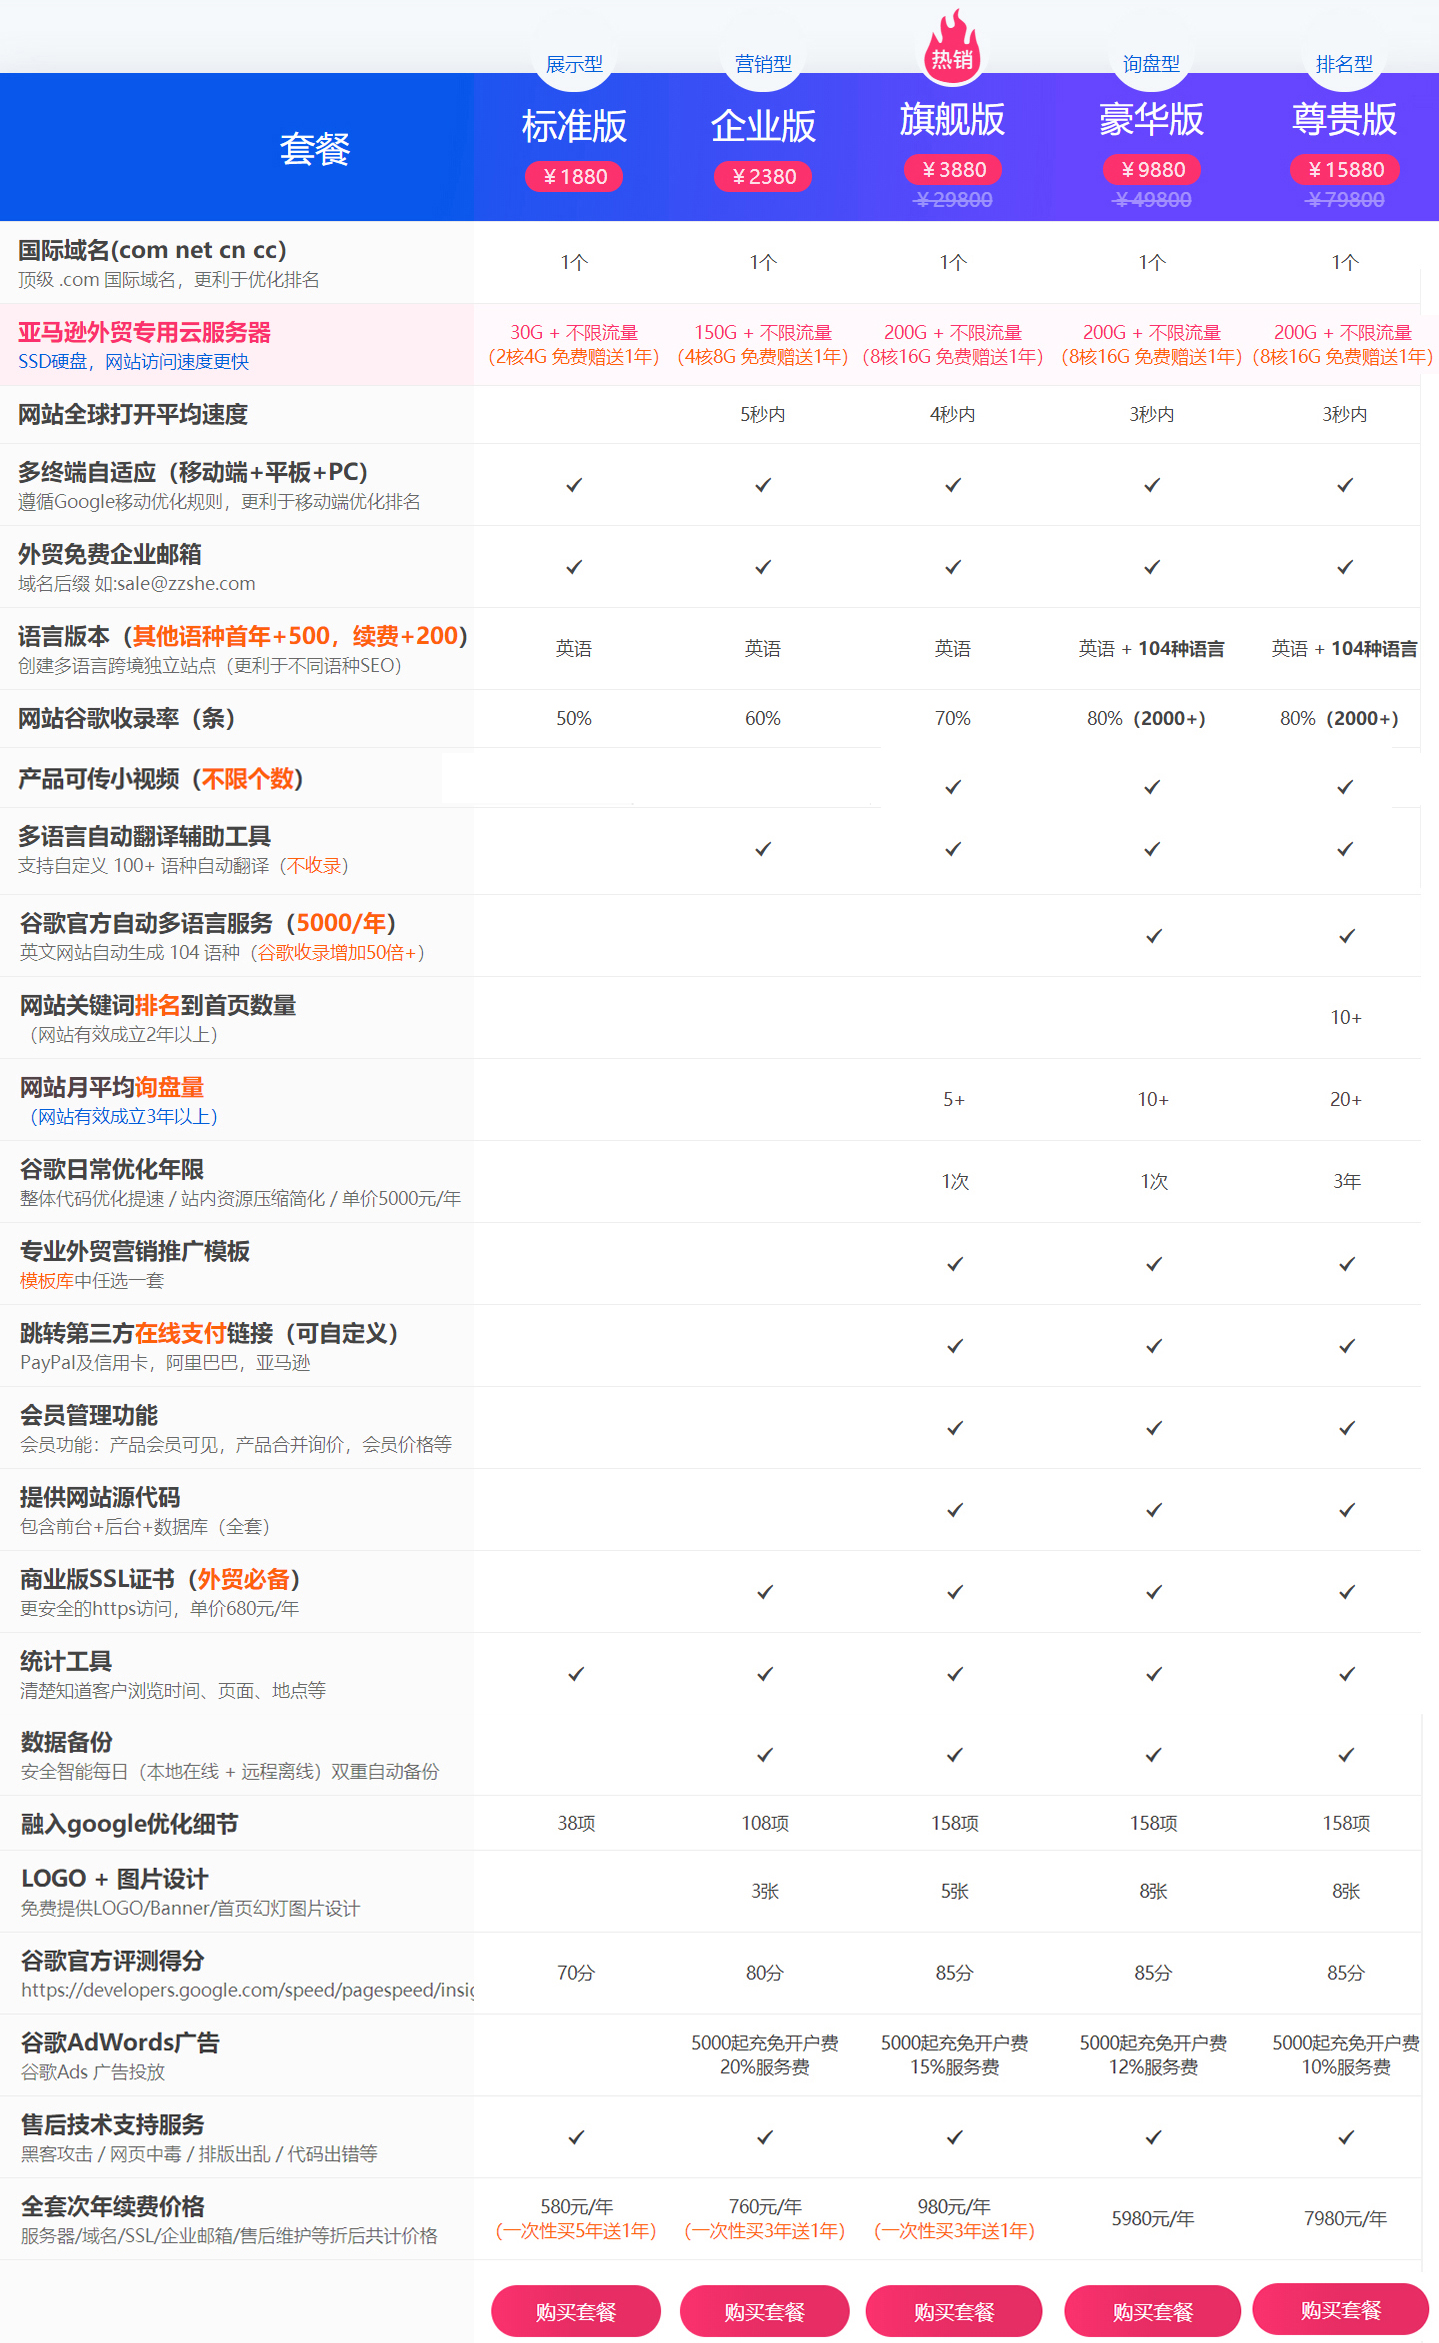Click the ¥3880 price badge
The image size is (1439, 2343).
(953, 170)
